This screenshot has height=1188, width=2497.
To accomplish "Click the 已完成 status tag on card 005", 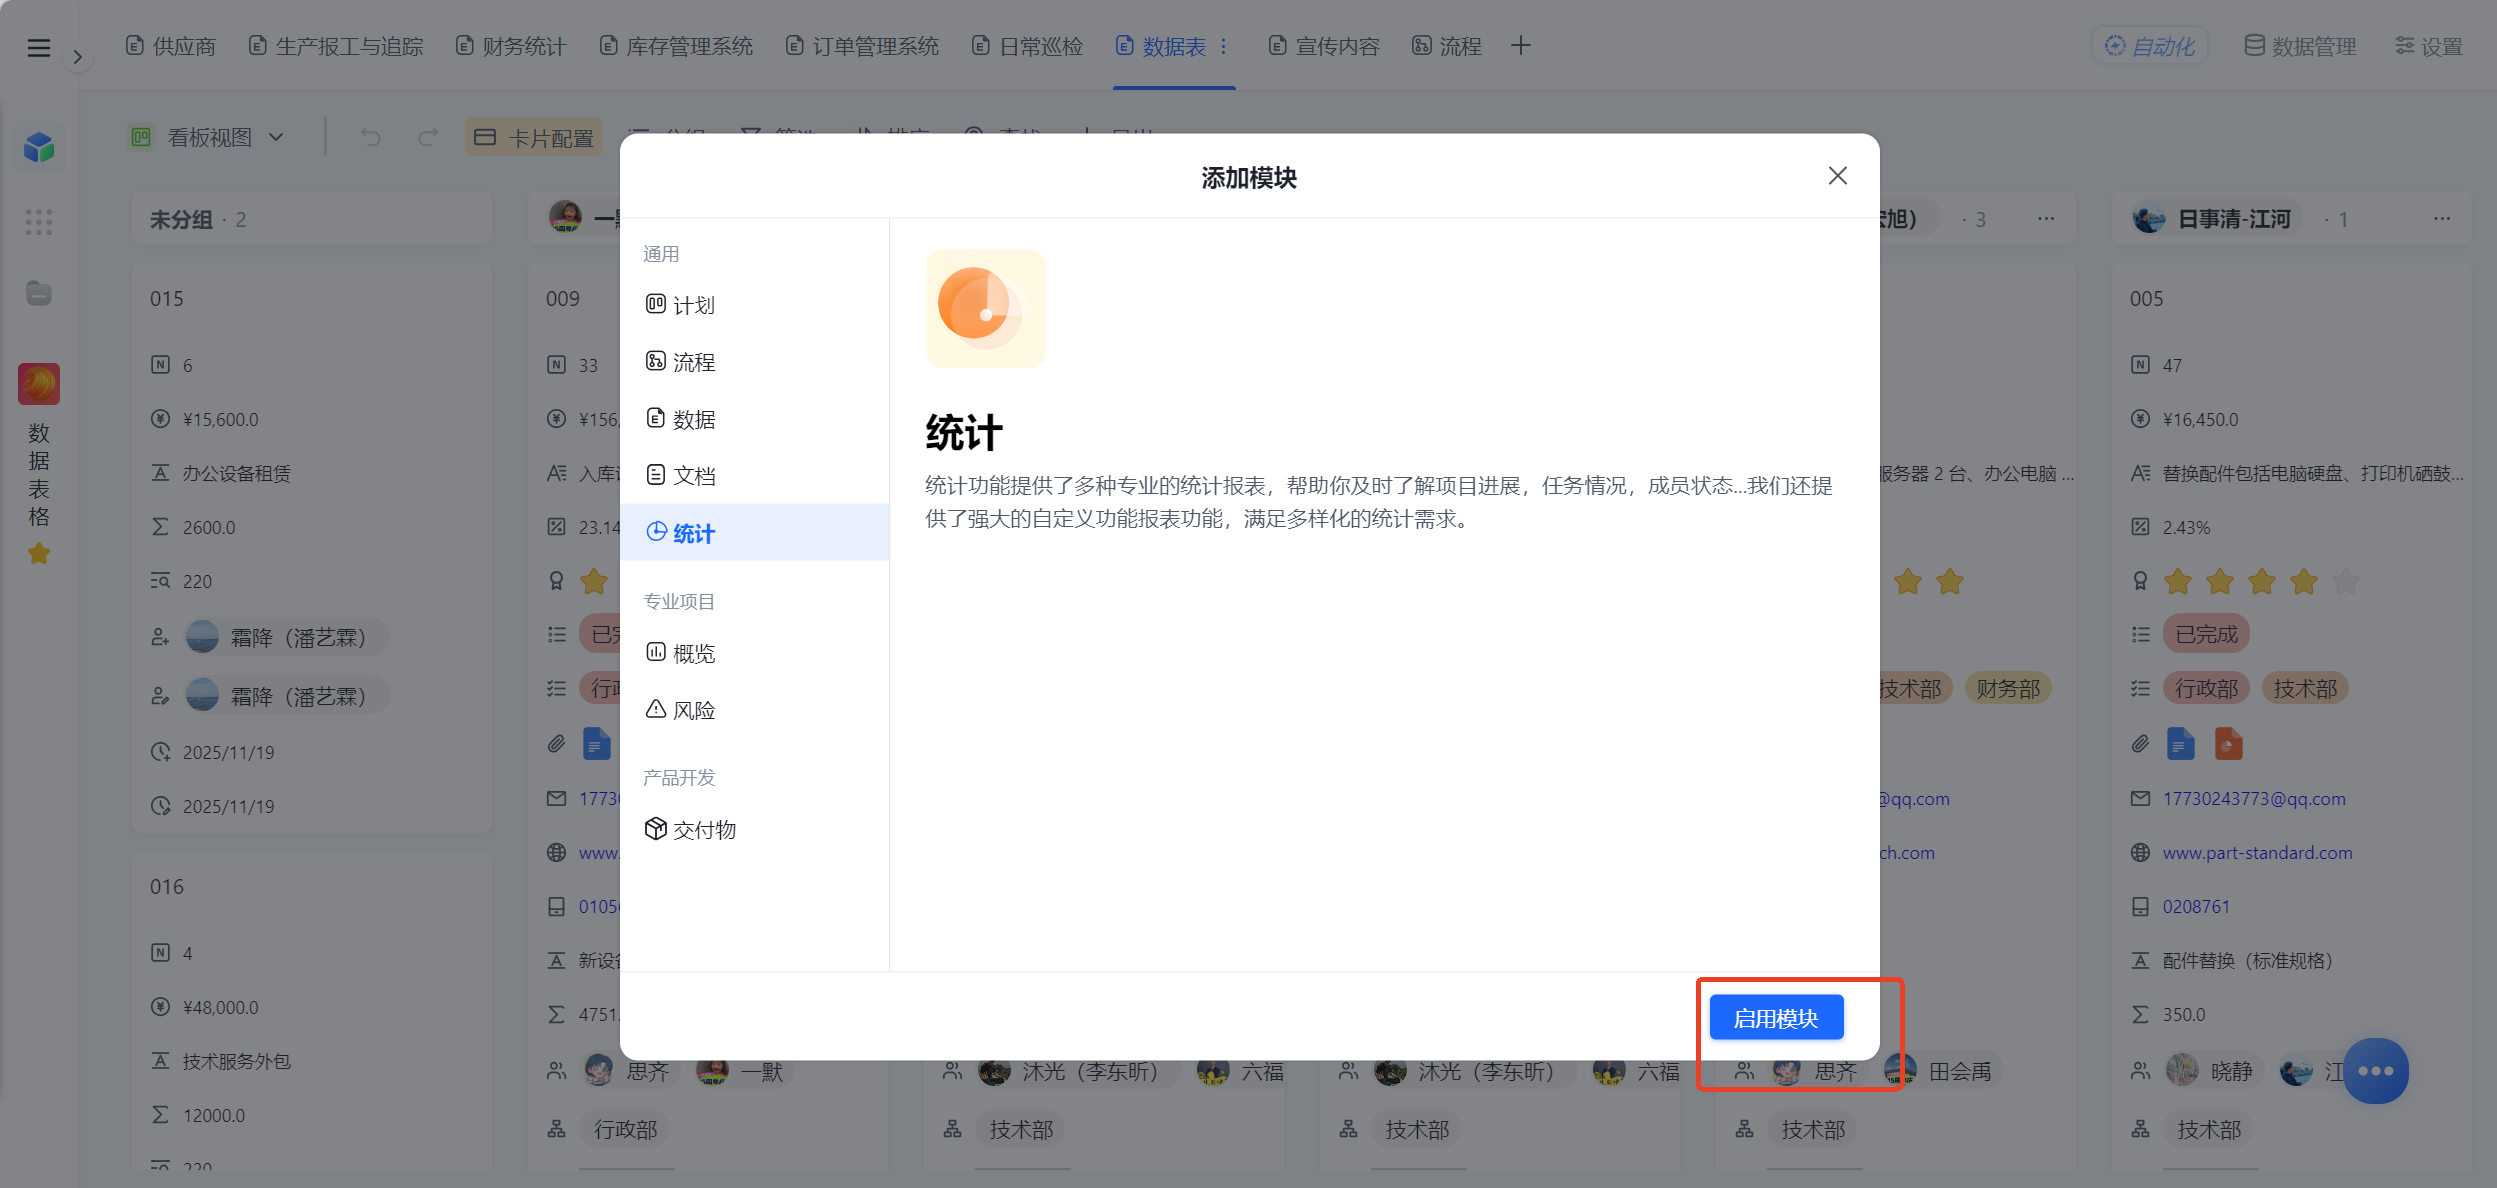I will pos(2206,635).
